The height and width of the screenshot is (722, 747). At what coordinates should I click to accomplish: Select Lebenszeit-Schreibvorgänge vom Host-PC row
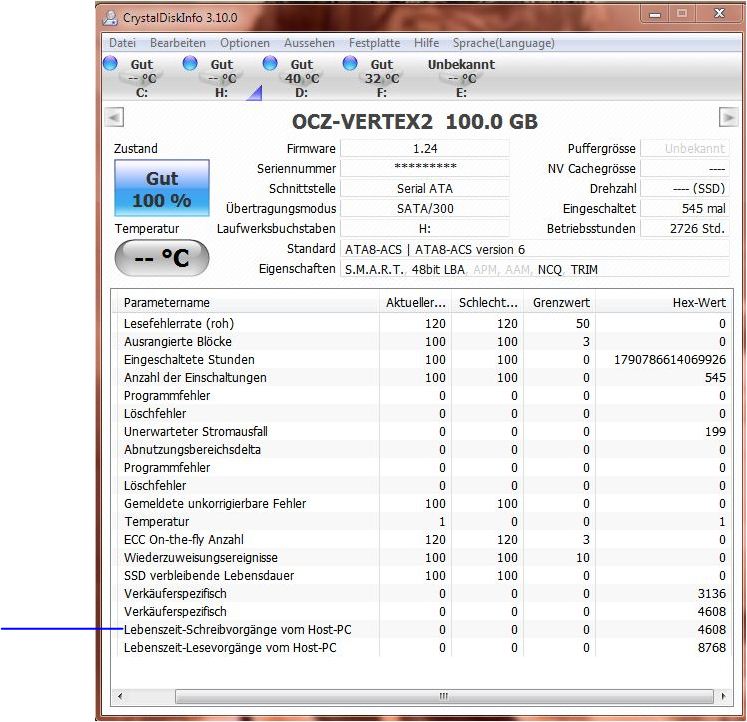click(422, 630)
